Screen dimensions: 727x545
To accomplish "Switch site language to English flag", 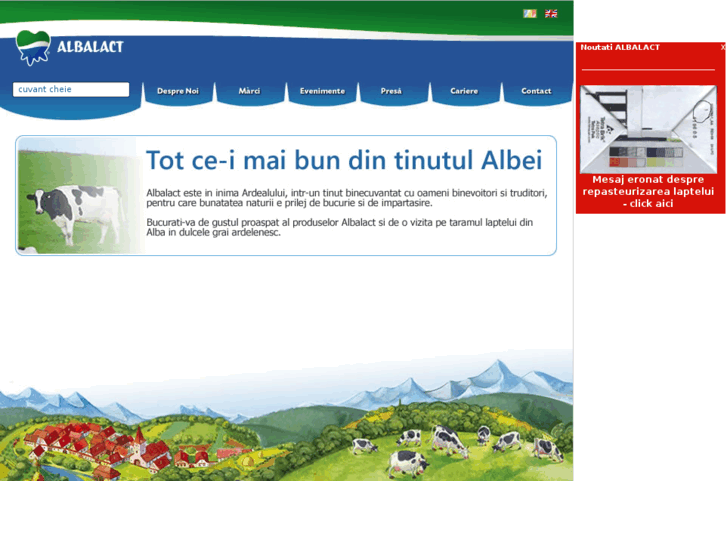I will tap(551, 13).
